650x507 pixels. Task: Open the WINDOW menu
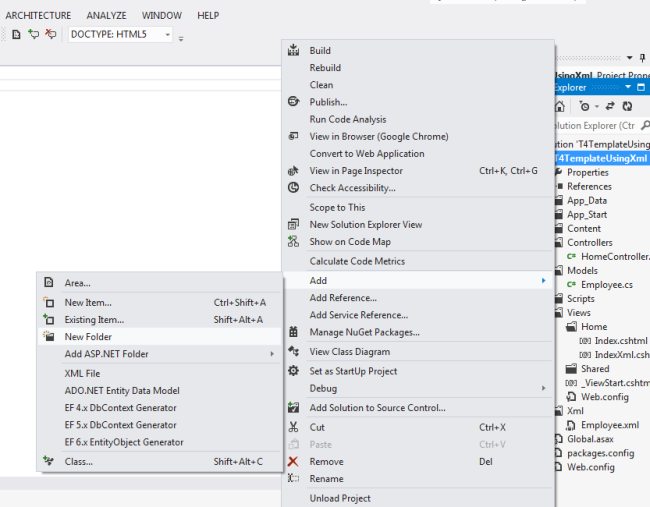pos(162,15)
